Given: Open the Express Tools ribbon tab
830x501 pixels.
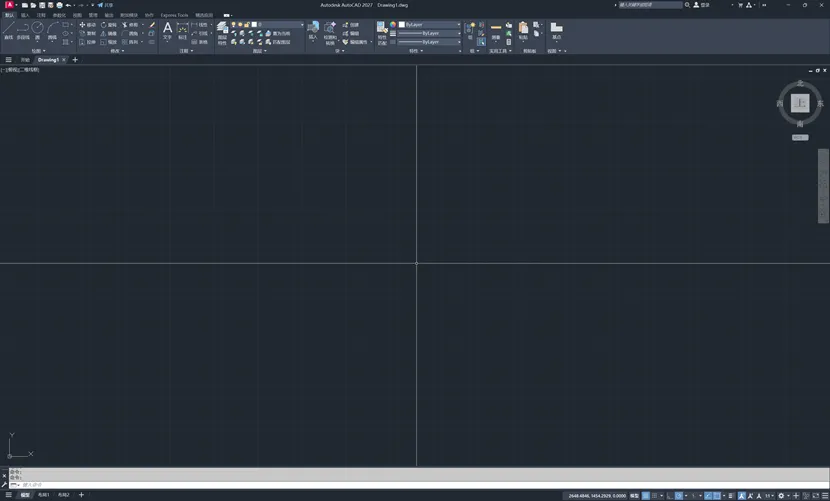Looking at the screenshot, I should [x=174, y=15].
